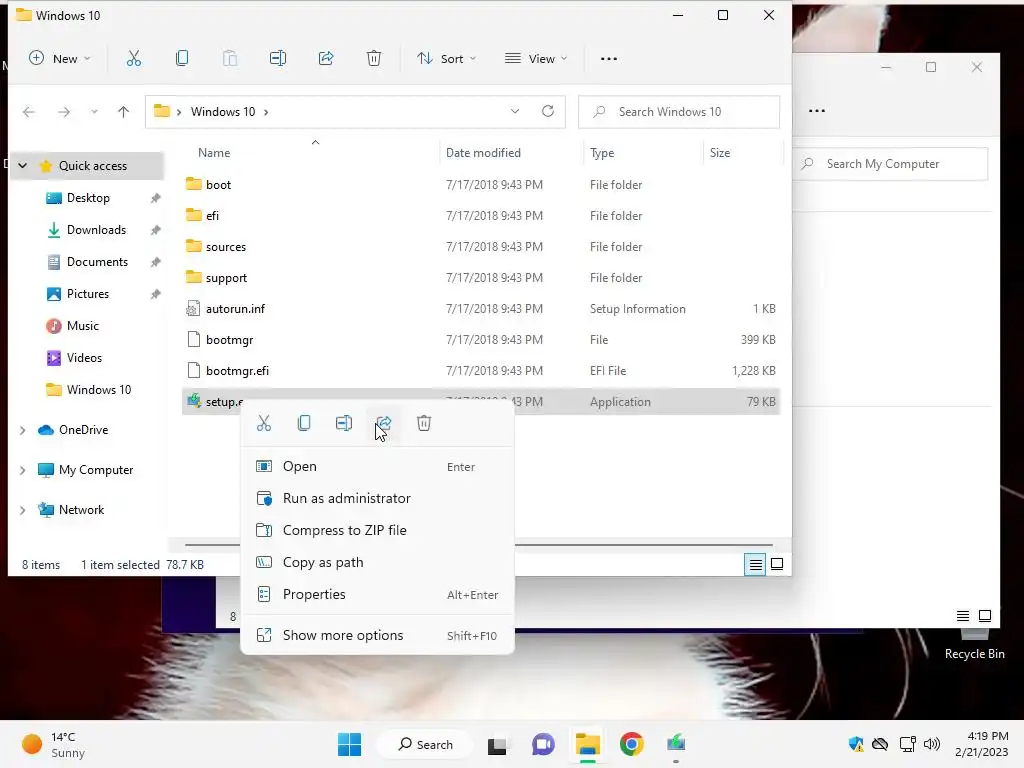Click the horizontal scrollbar in file list
Viewport: 1024px width, 768px height.
[x=478, y=544]
